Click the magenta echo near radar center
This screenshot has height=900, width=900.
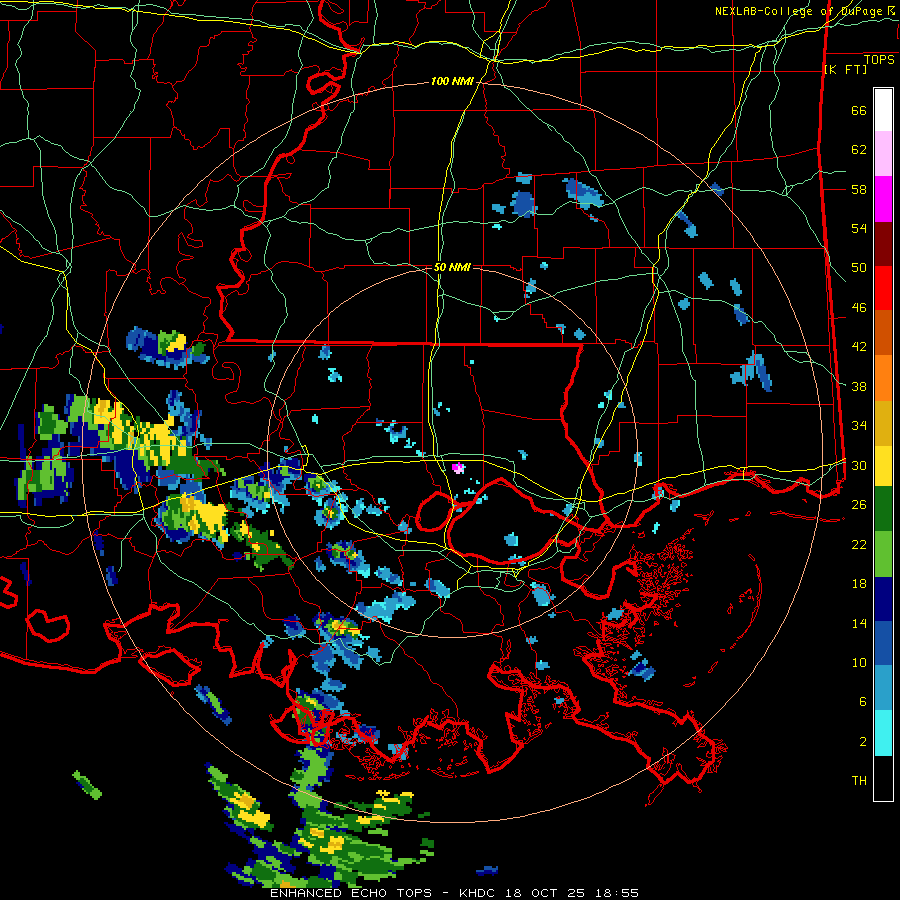(457, 468)
